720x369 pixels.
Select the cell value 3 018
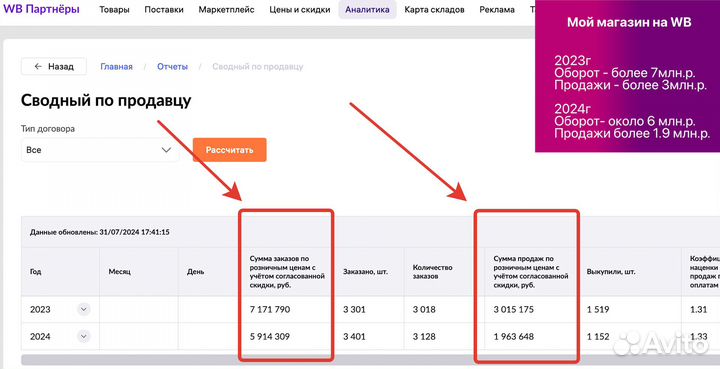coord(424,309)
